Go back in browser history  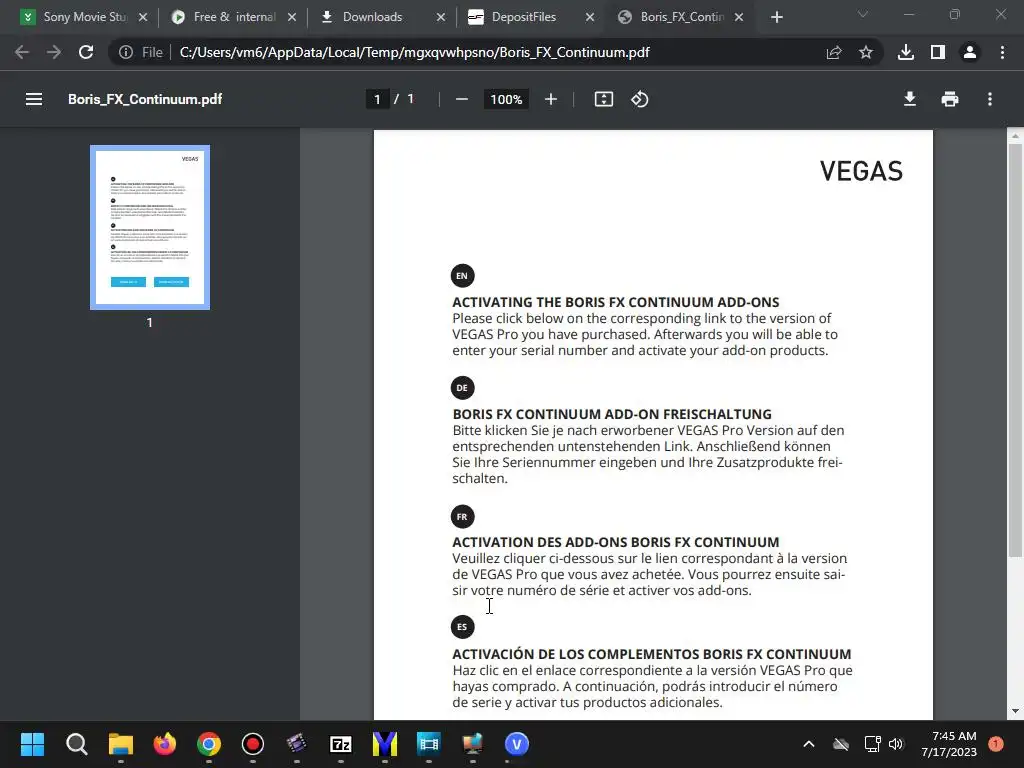[22, 52]
